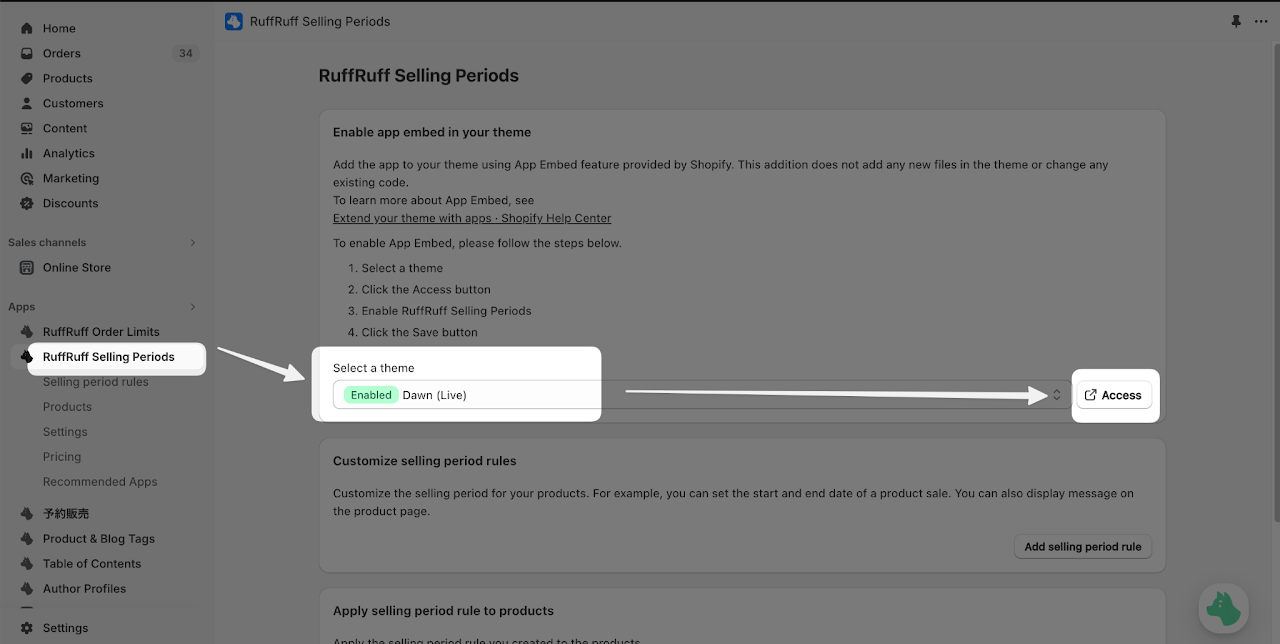Open the three-dot menu in top bar
Viewport: 1280px width, 644px height.
tap(1261, 21)
